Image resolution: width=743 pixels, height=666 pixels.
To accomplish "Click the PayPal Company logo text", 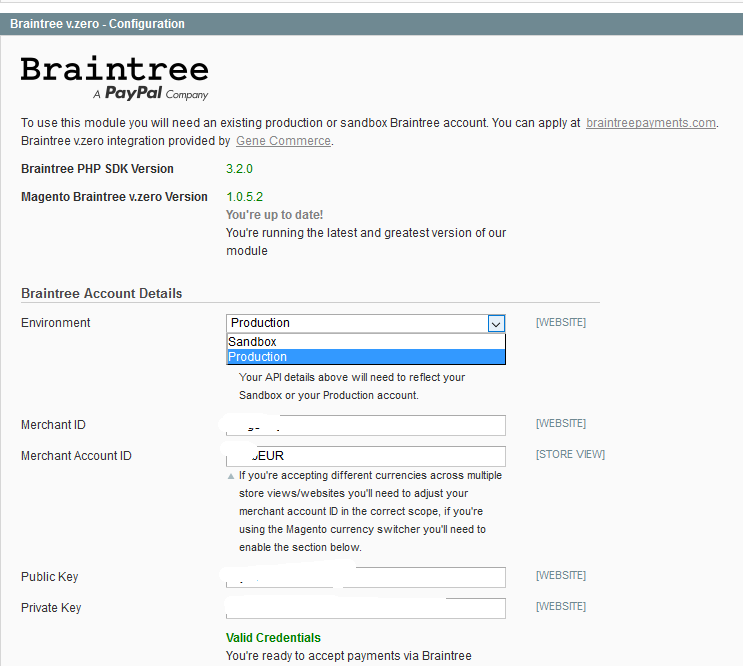I will click(150, 94).
